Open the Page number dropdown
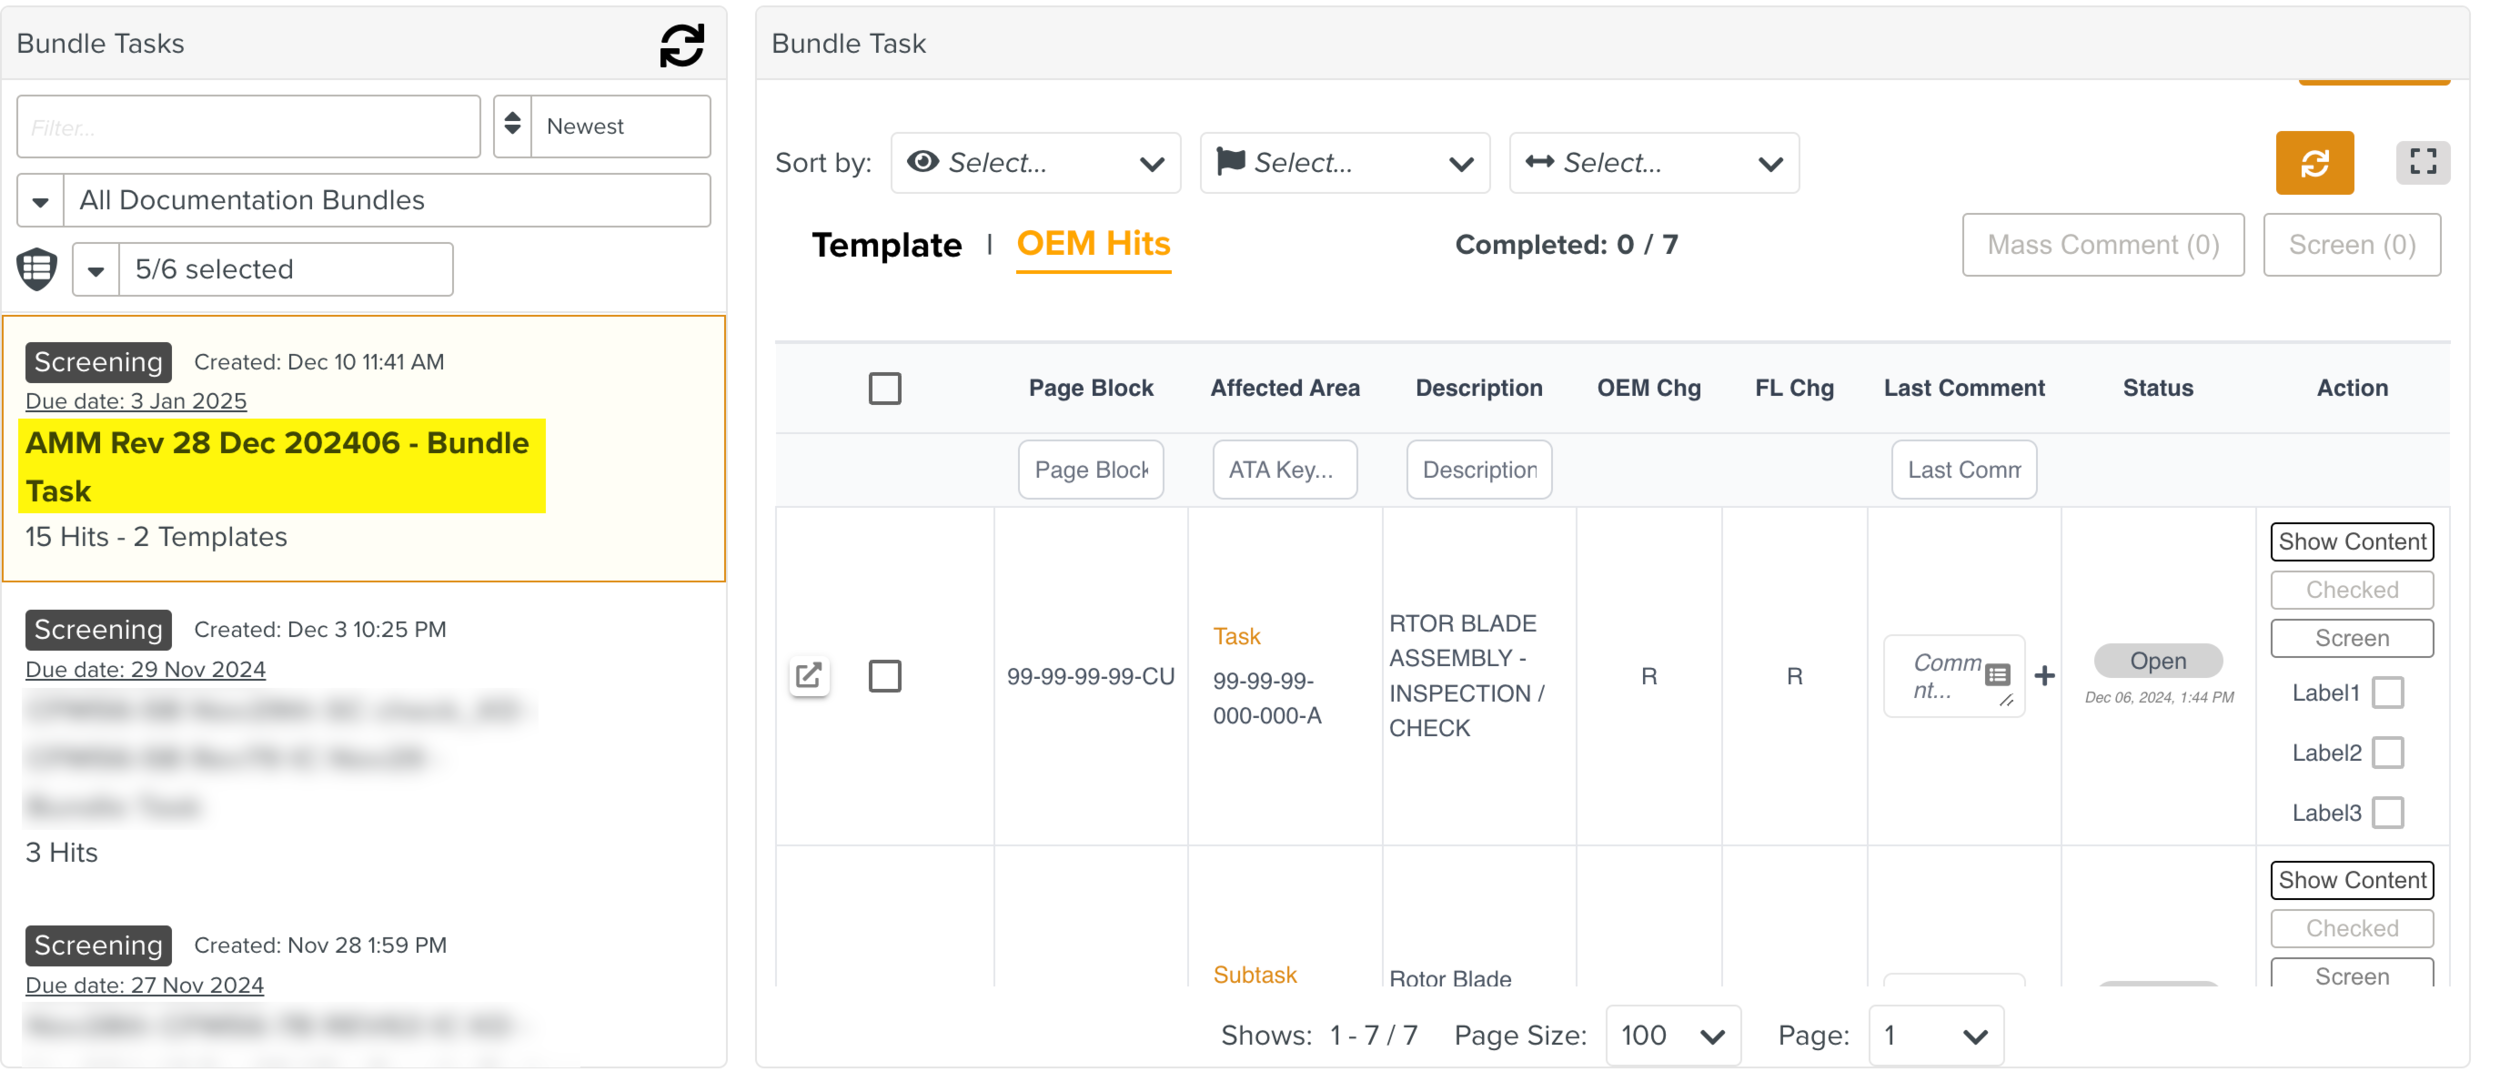The height and width of the screenshot is (1092, 2500). click(1935, 1035)
